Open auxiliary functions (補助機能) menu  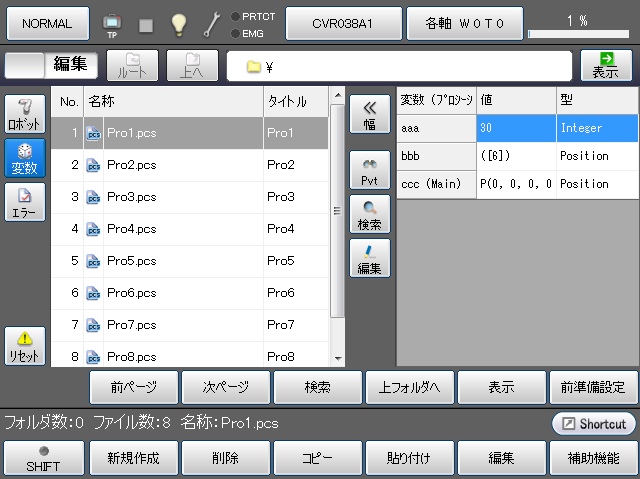pyautogui.click(x=593, y=459)
